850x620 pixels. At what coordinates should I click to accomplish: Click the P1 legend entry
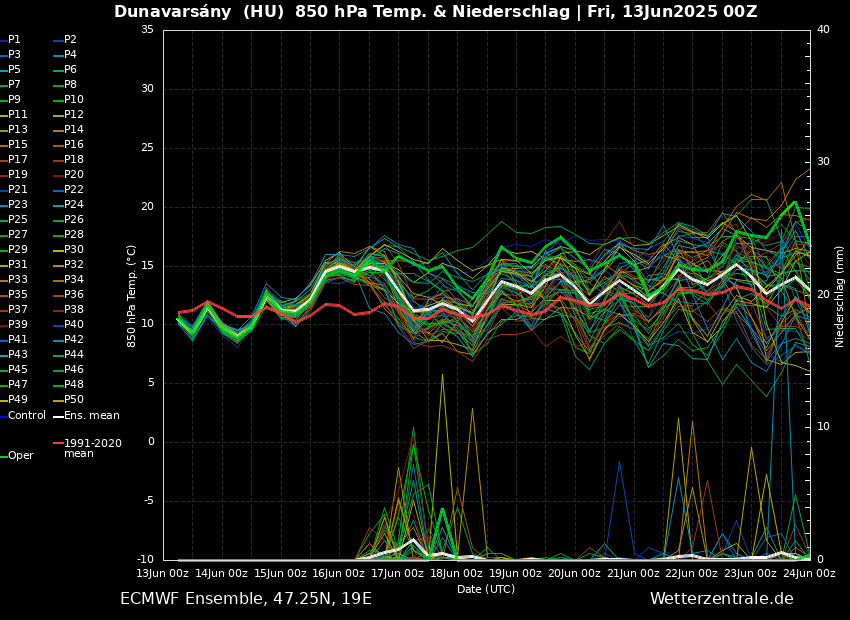coord(14,40)
